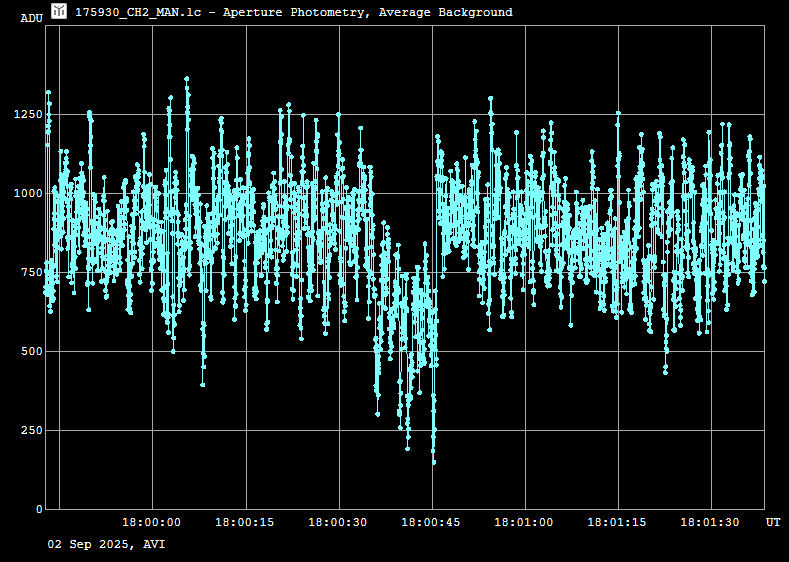The width and height of the screenshot is (789, 562).
Task: Select the 500 value on the y-axis
Action: [x=31, y=352]
